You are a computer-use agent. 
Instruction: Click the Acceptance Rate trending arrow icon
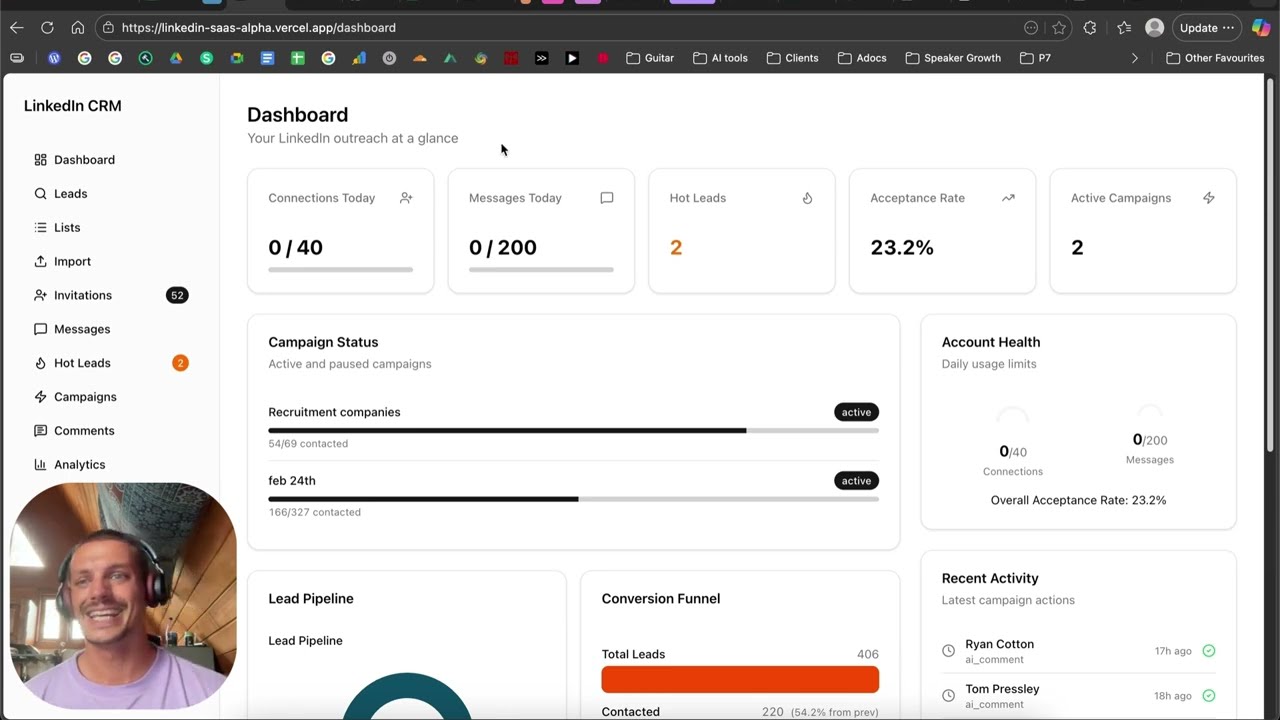(1008, 198)
